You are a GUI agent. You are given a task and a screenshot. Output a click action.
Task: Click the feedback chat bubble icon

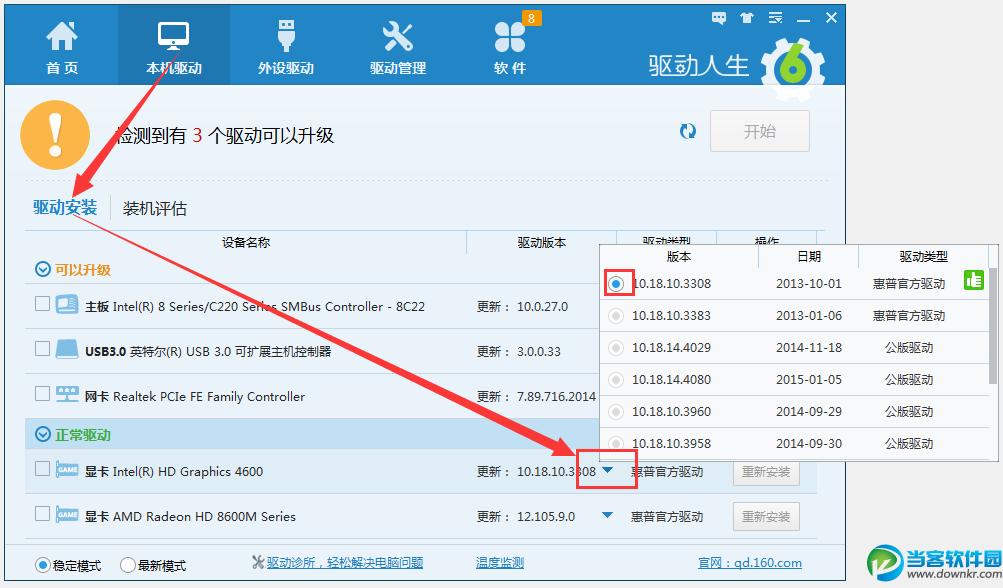[719, 18]
